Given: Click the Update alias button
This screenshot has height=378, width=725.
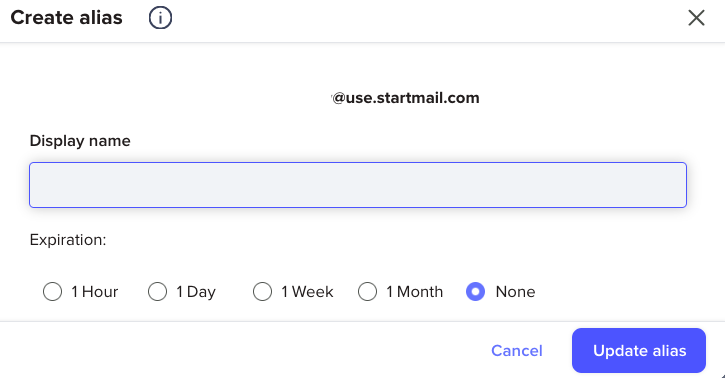Looking at the screenshot, I should (639, 350).
